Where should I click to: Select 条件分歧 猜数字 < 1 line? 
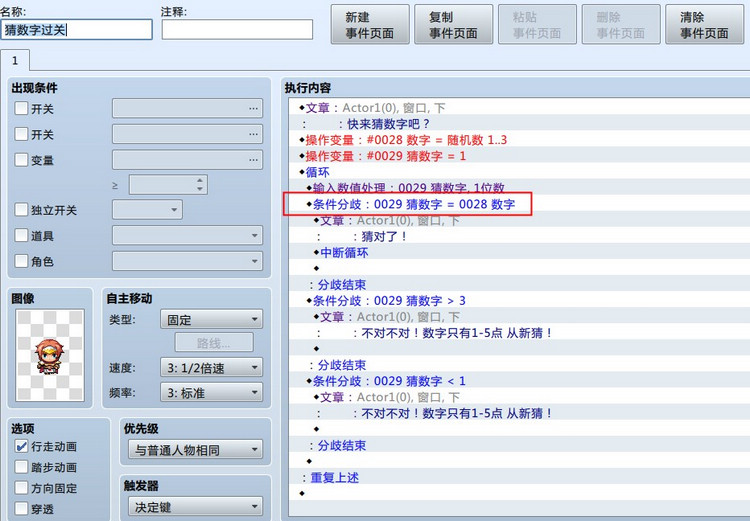tap(519, 381)
